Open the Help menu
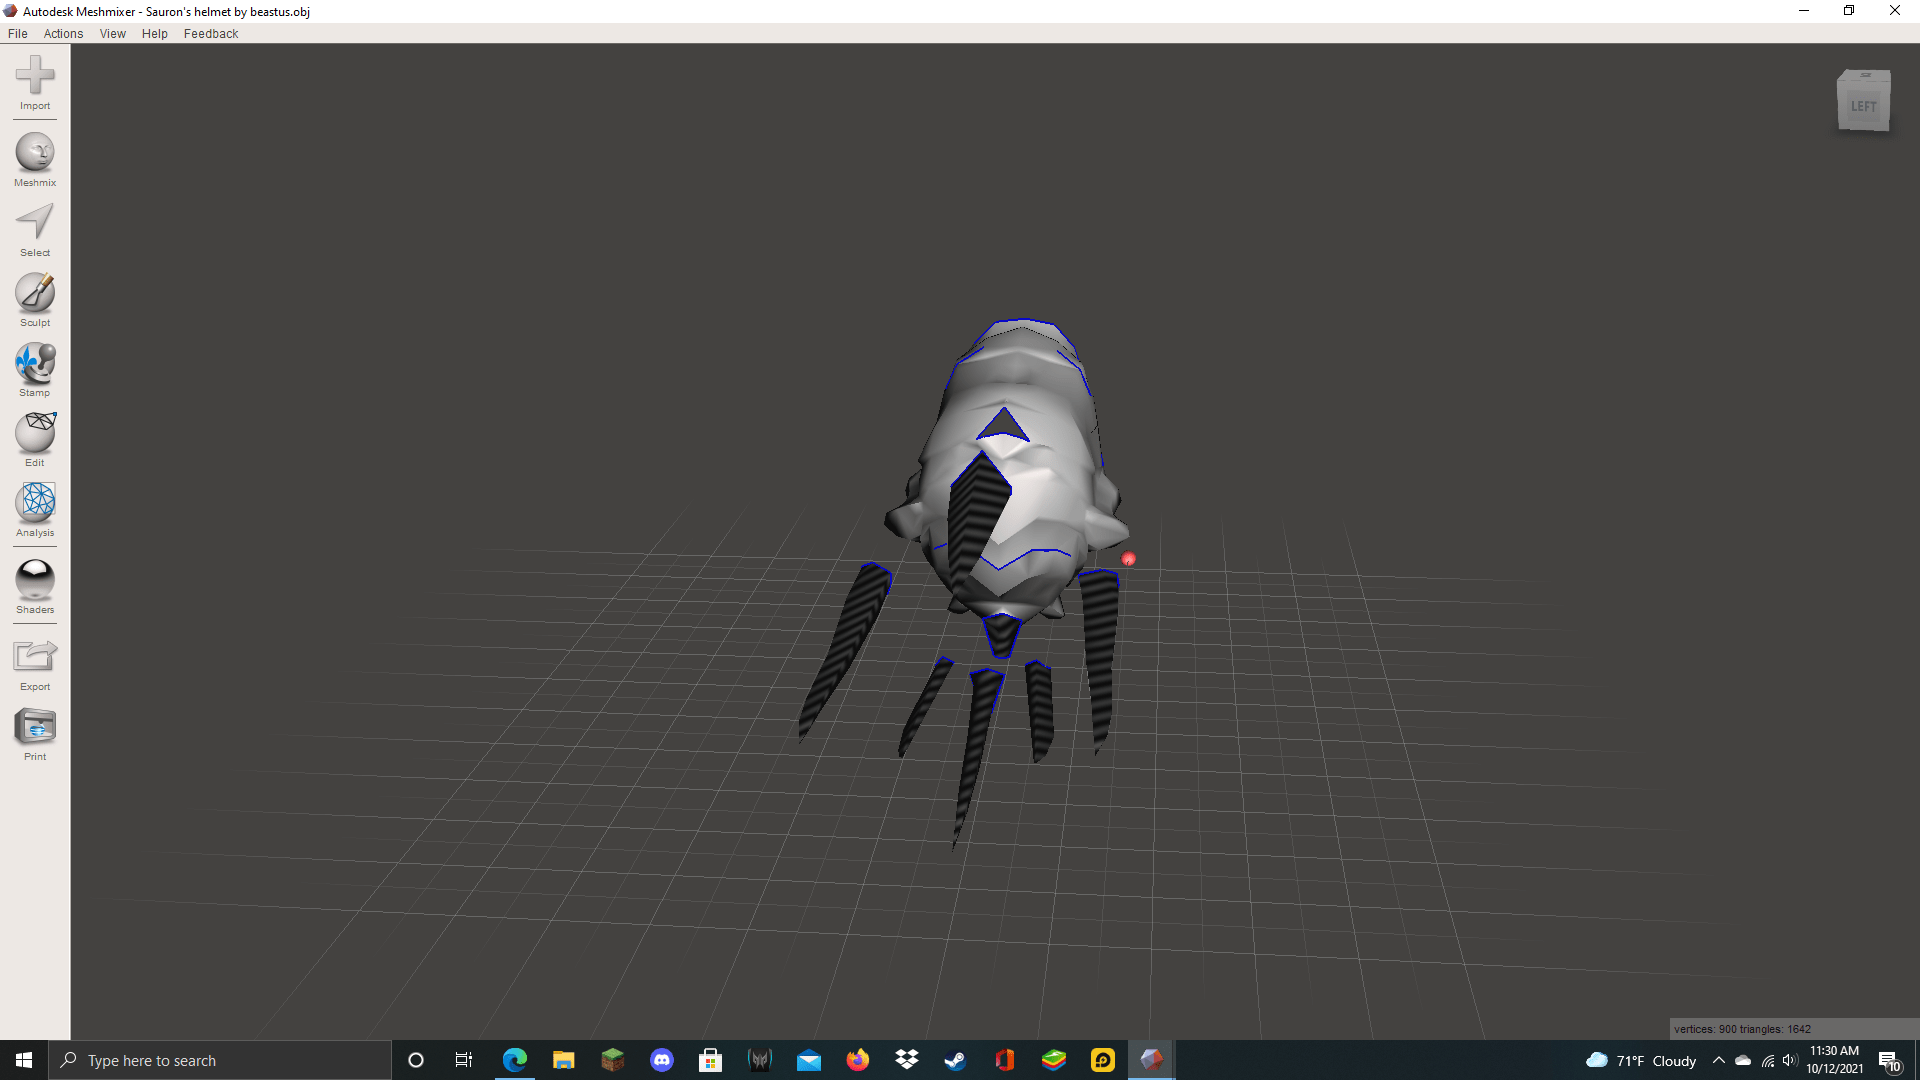The height and width of the screenshot is (1080, 1920). pos(154,33)
